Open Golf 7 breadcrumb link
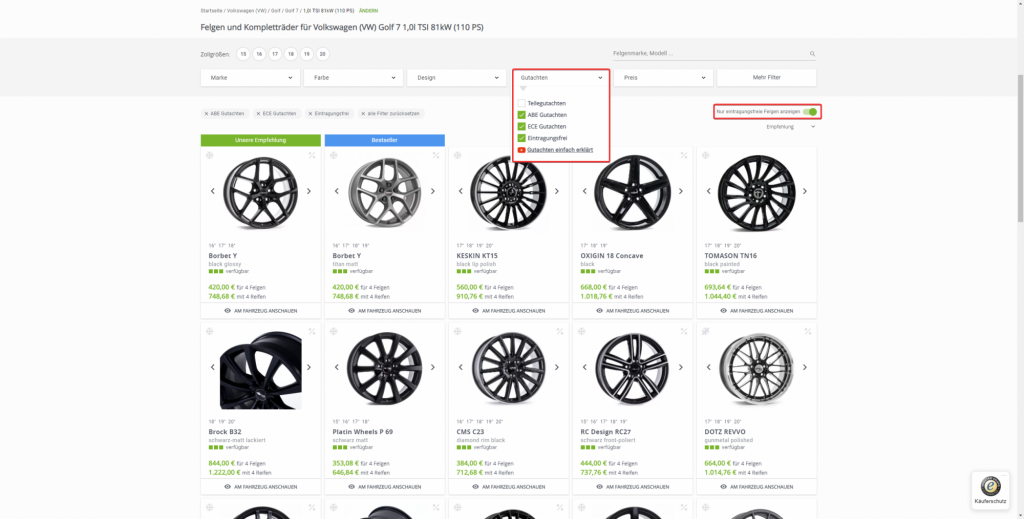Screen dimensions: 1024x519 click(x=291, y=11)
